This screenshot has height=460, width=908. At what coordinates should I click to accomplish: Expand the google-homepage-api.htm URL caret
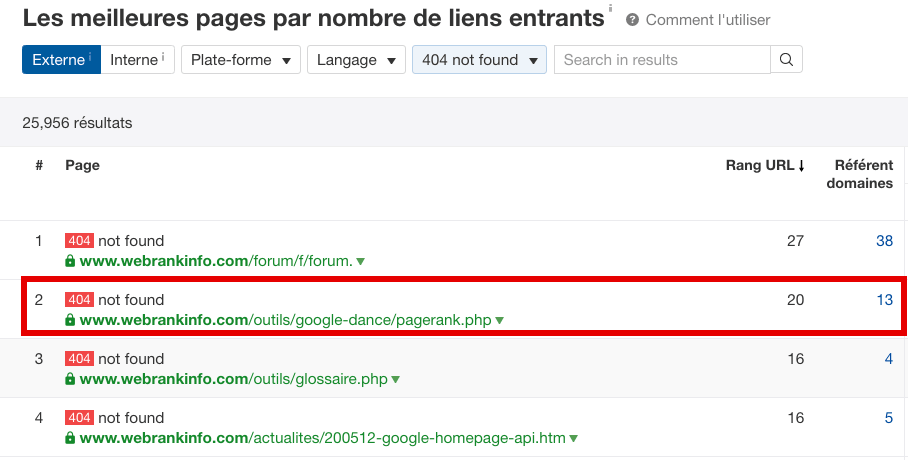click(x=573, y=439)
